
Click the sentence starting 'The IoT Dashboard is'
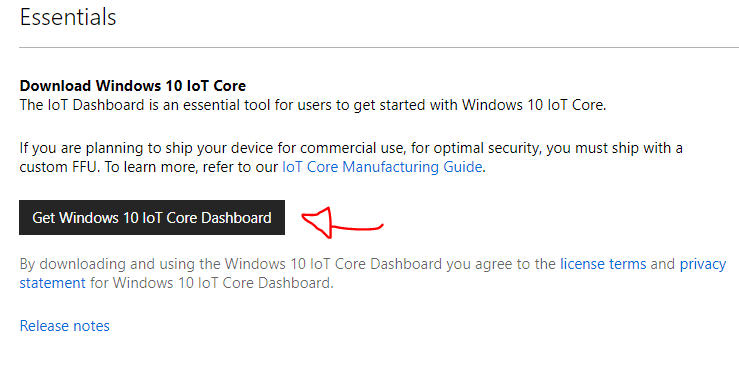(313, 105)
